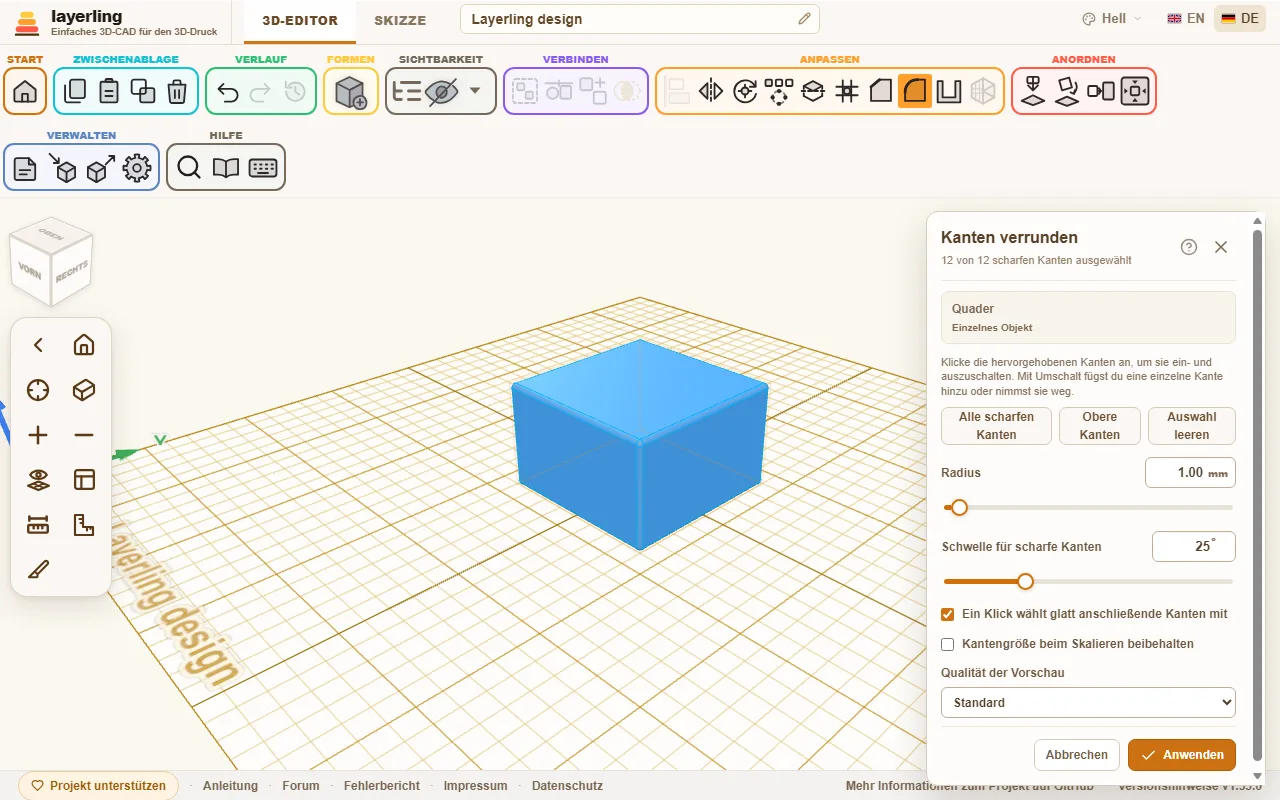Click the ruler measure icon in left panel
Viewport: 1280px width, 800px height.
38,524
